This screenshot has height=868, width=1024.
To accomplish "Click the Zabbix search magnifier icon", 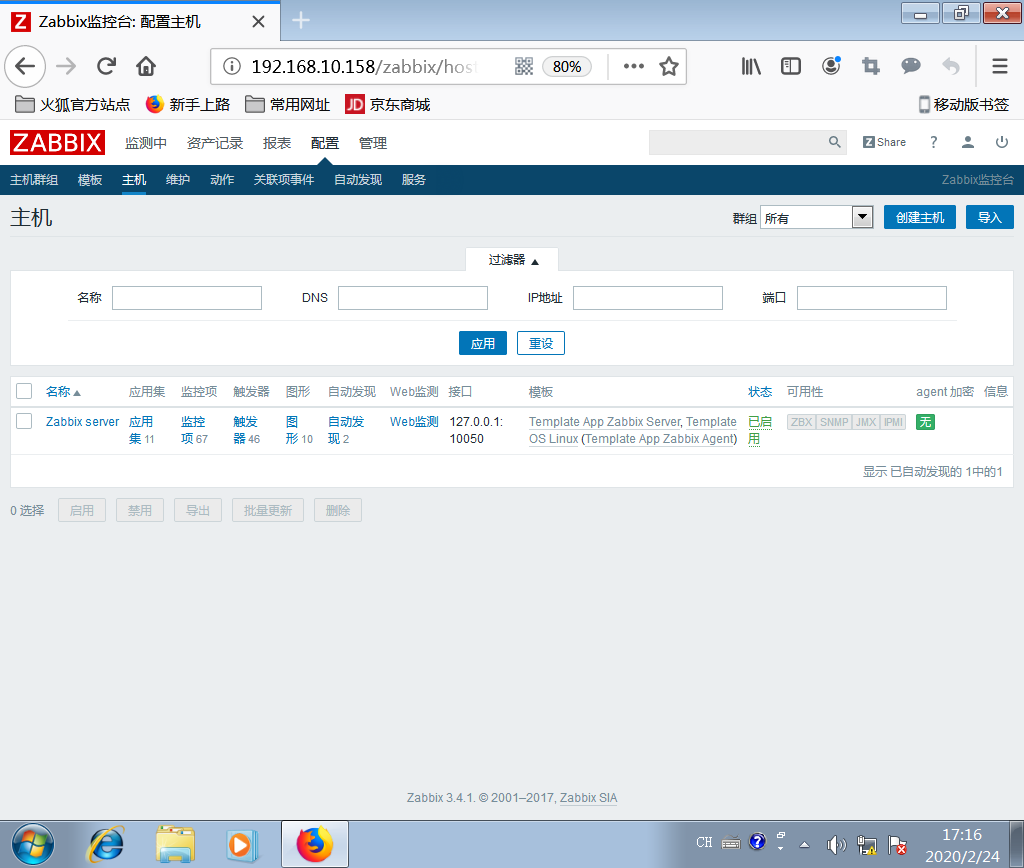I will (x=835, y=142).
